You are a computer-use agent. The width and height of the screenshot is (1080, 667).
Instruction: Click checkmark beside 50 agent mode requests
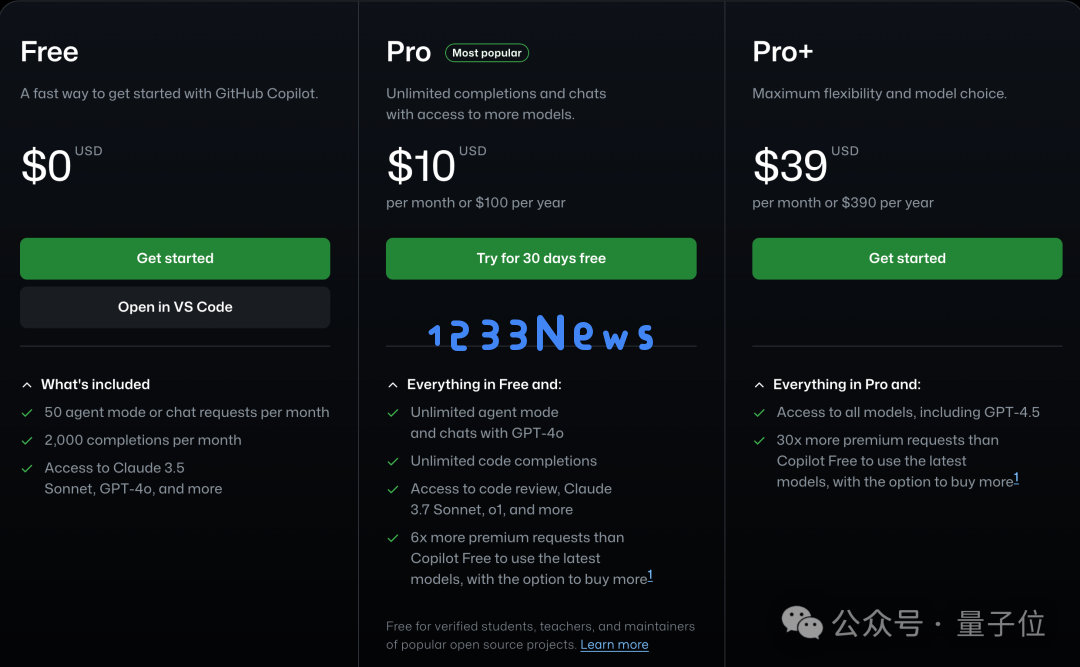coord(27,413)
